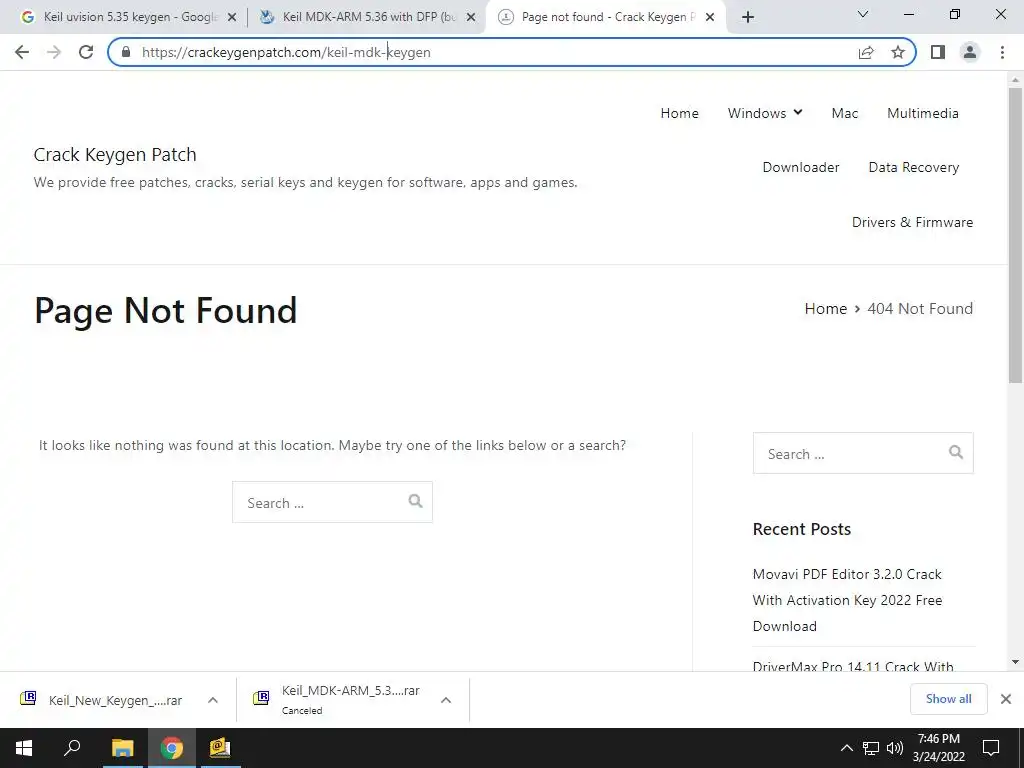Click the scrollbar down arrow
The width and height of the screenshot is (1024, 768).
1016,662
